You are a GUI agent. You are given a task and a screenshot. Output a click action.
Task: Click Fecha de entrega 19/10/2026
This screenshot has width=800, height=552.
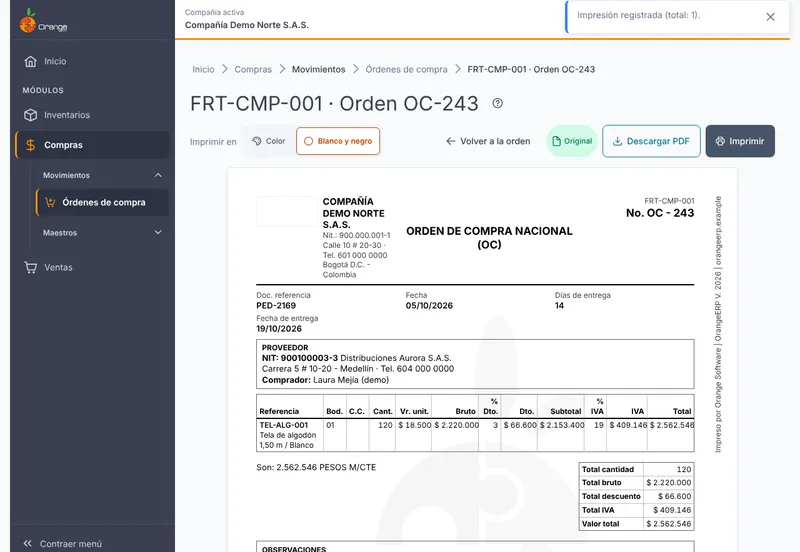279,329
